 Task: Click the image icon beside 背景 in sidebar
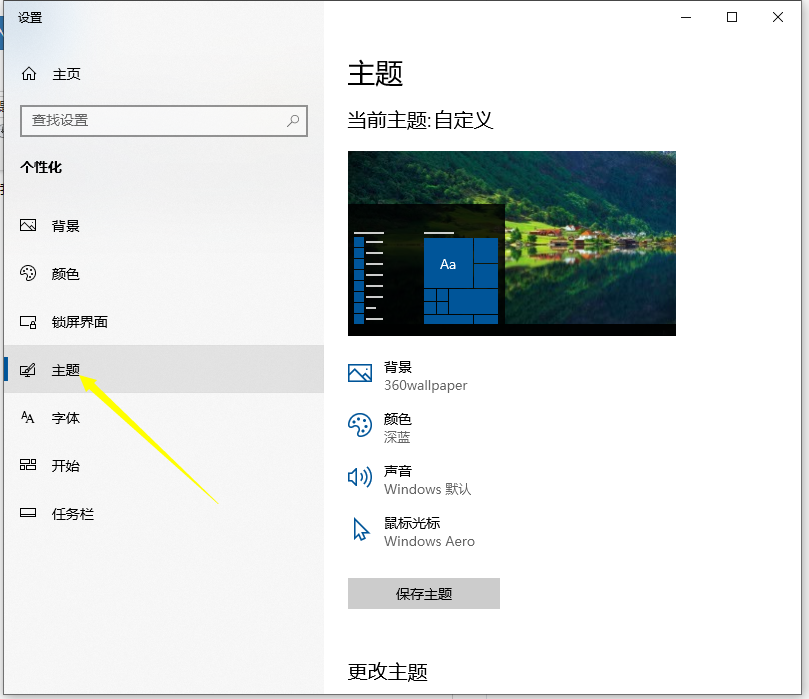coord(29,226)
